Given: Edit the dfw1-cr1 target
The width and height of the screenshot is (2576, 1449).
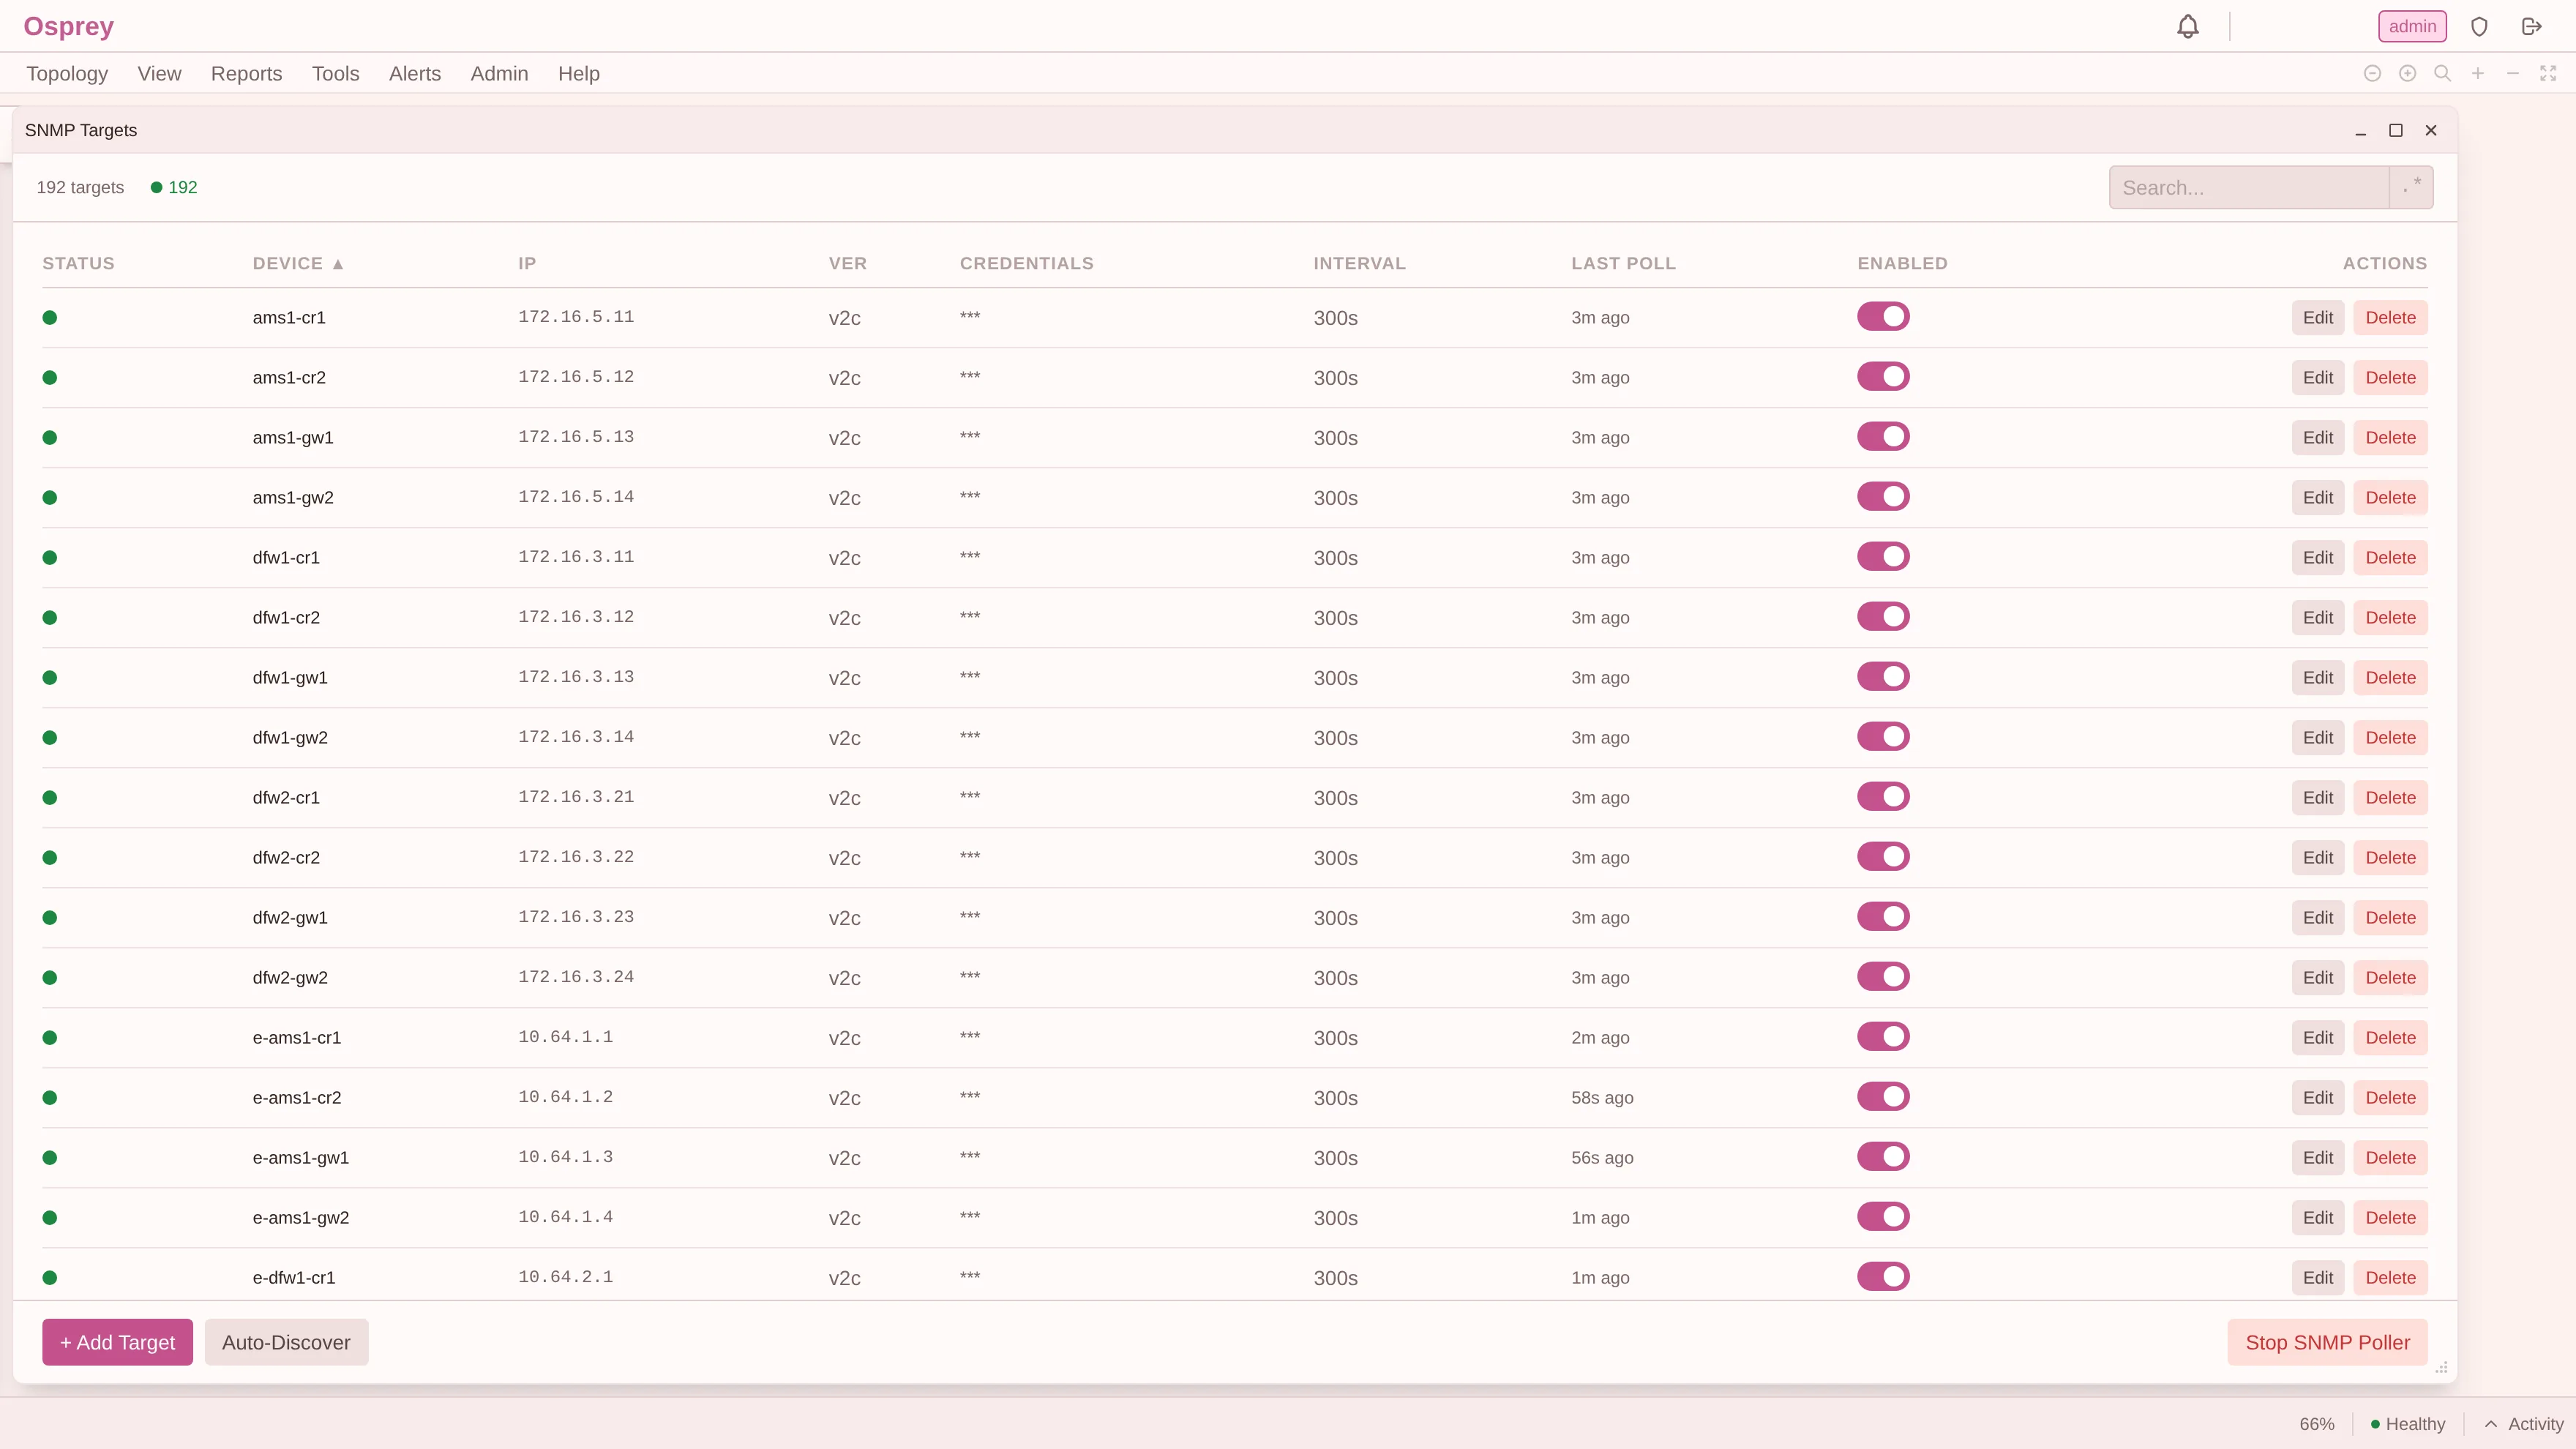Looking at the screenshot, I should pos(2318,558).
